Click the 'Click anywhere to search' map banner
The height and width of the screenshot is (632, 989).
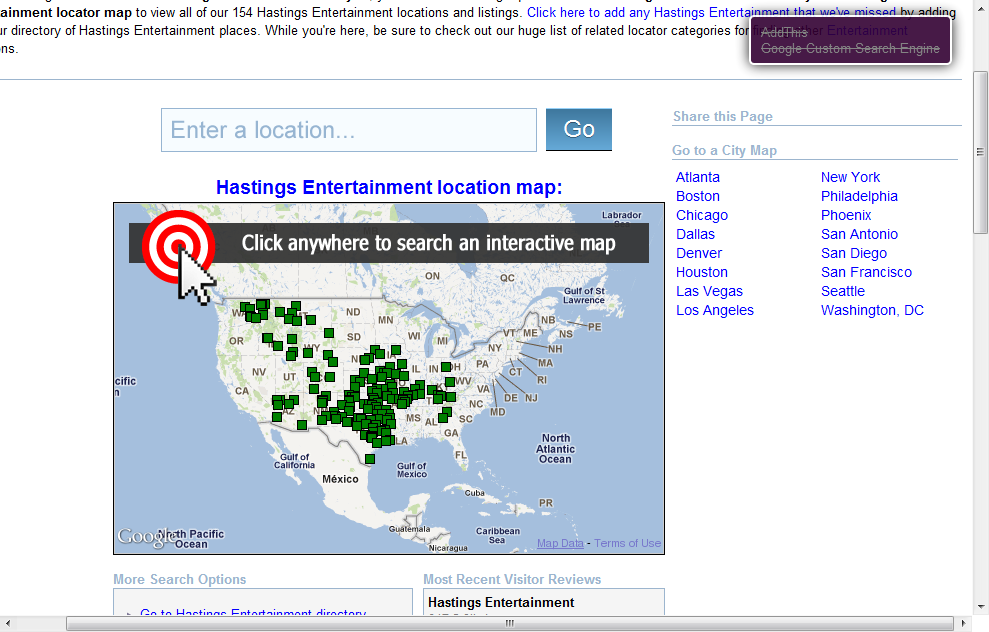coord(389,243)
